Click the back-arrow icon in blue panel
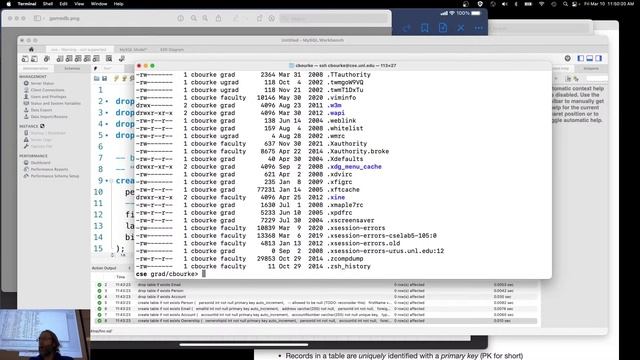Screen dimensions: 640x360 coord(407,28)
